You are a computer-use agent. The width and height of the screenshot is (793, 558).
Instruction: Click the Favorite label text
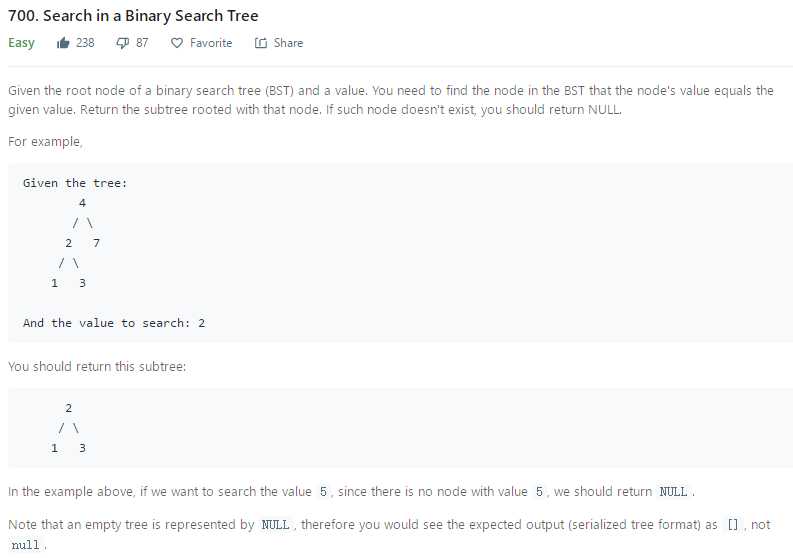[211, 43]
